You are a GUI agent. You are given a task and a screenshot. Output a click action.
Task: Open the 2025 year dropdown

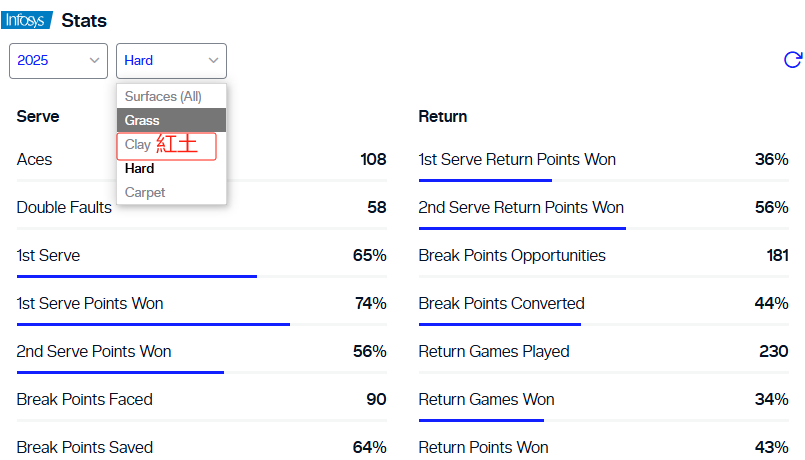[x=58, y=61]
